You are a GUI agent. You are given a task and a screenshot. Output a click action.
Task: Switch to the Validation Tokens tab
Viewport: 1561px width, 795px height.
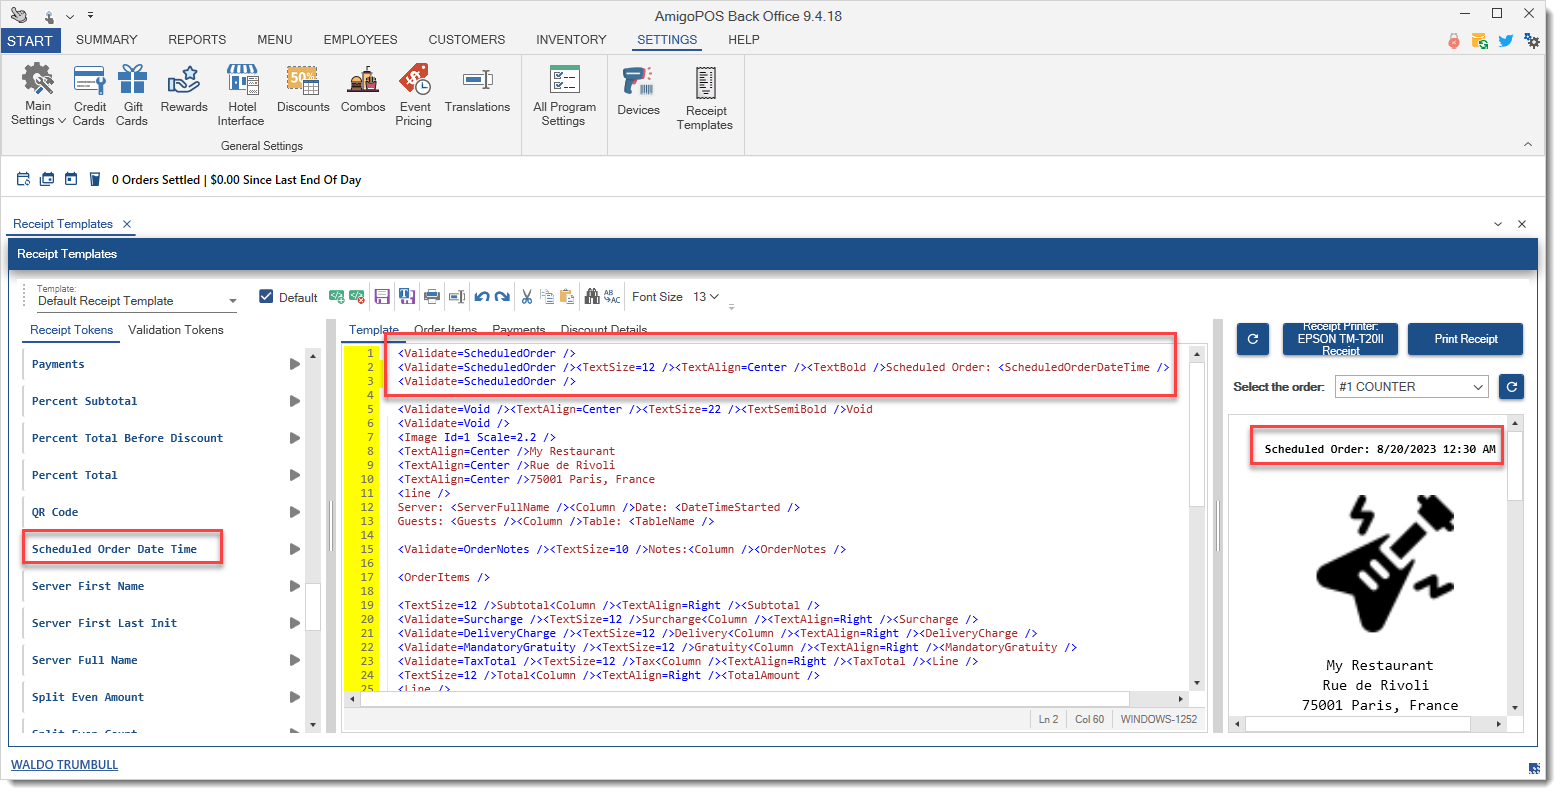(x=176, y=330)
